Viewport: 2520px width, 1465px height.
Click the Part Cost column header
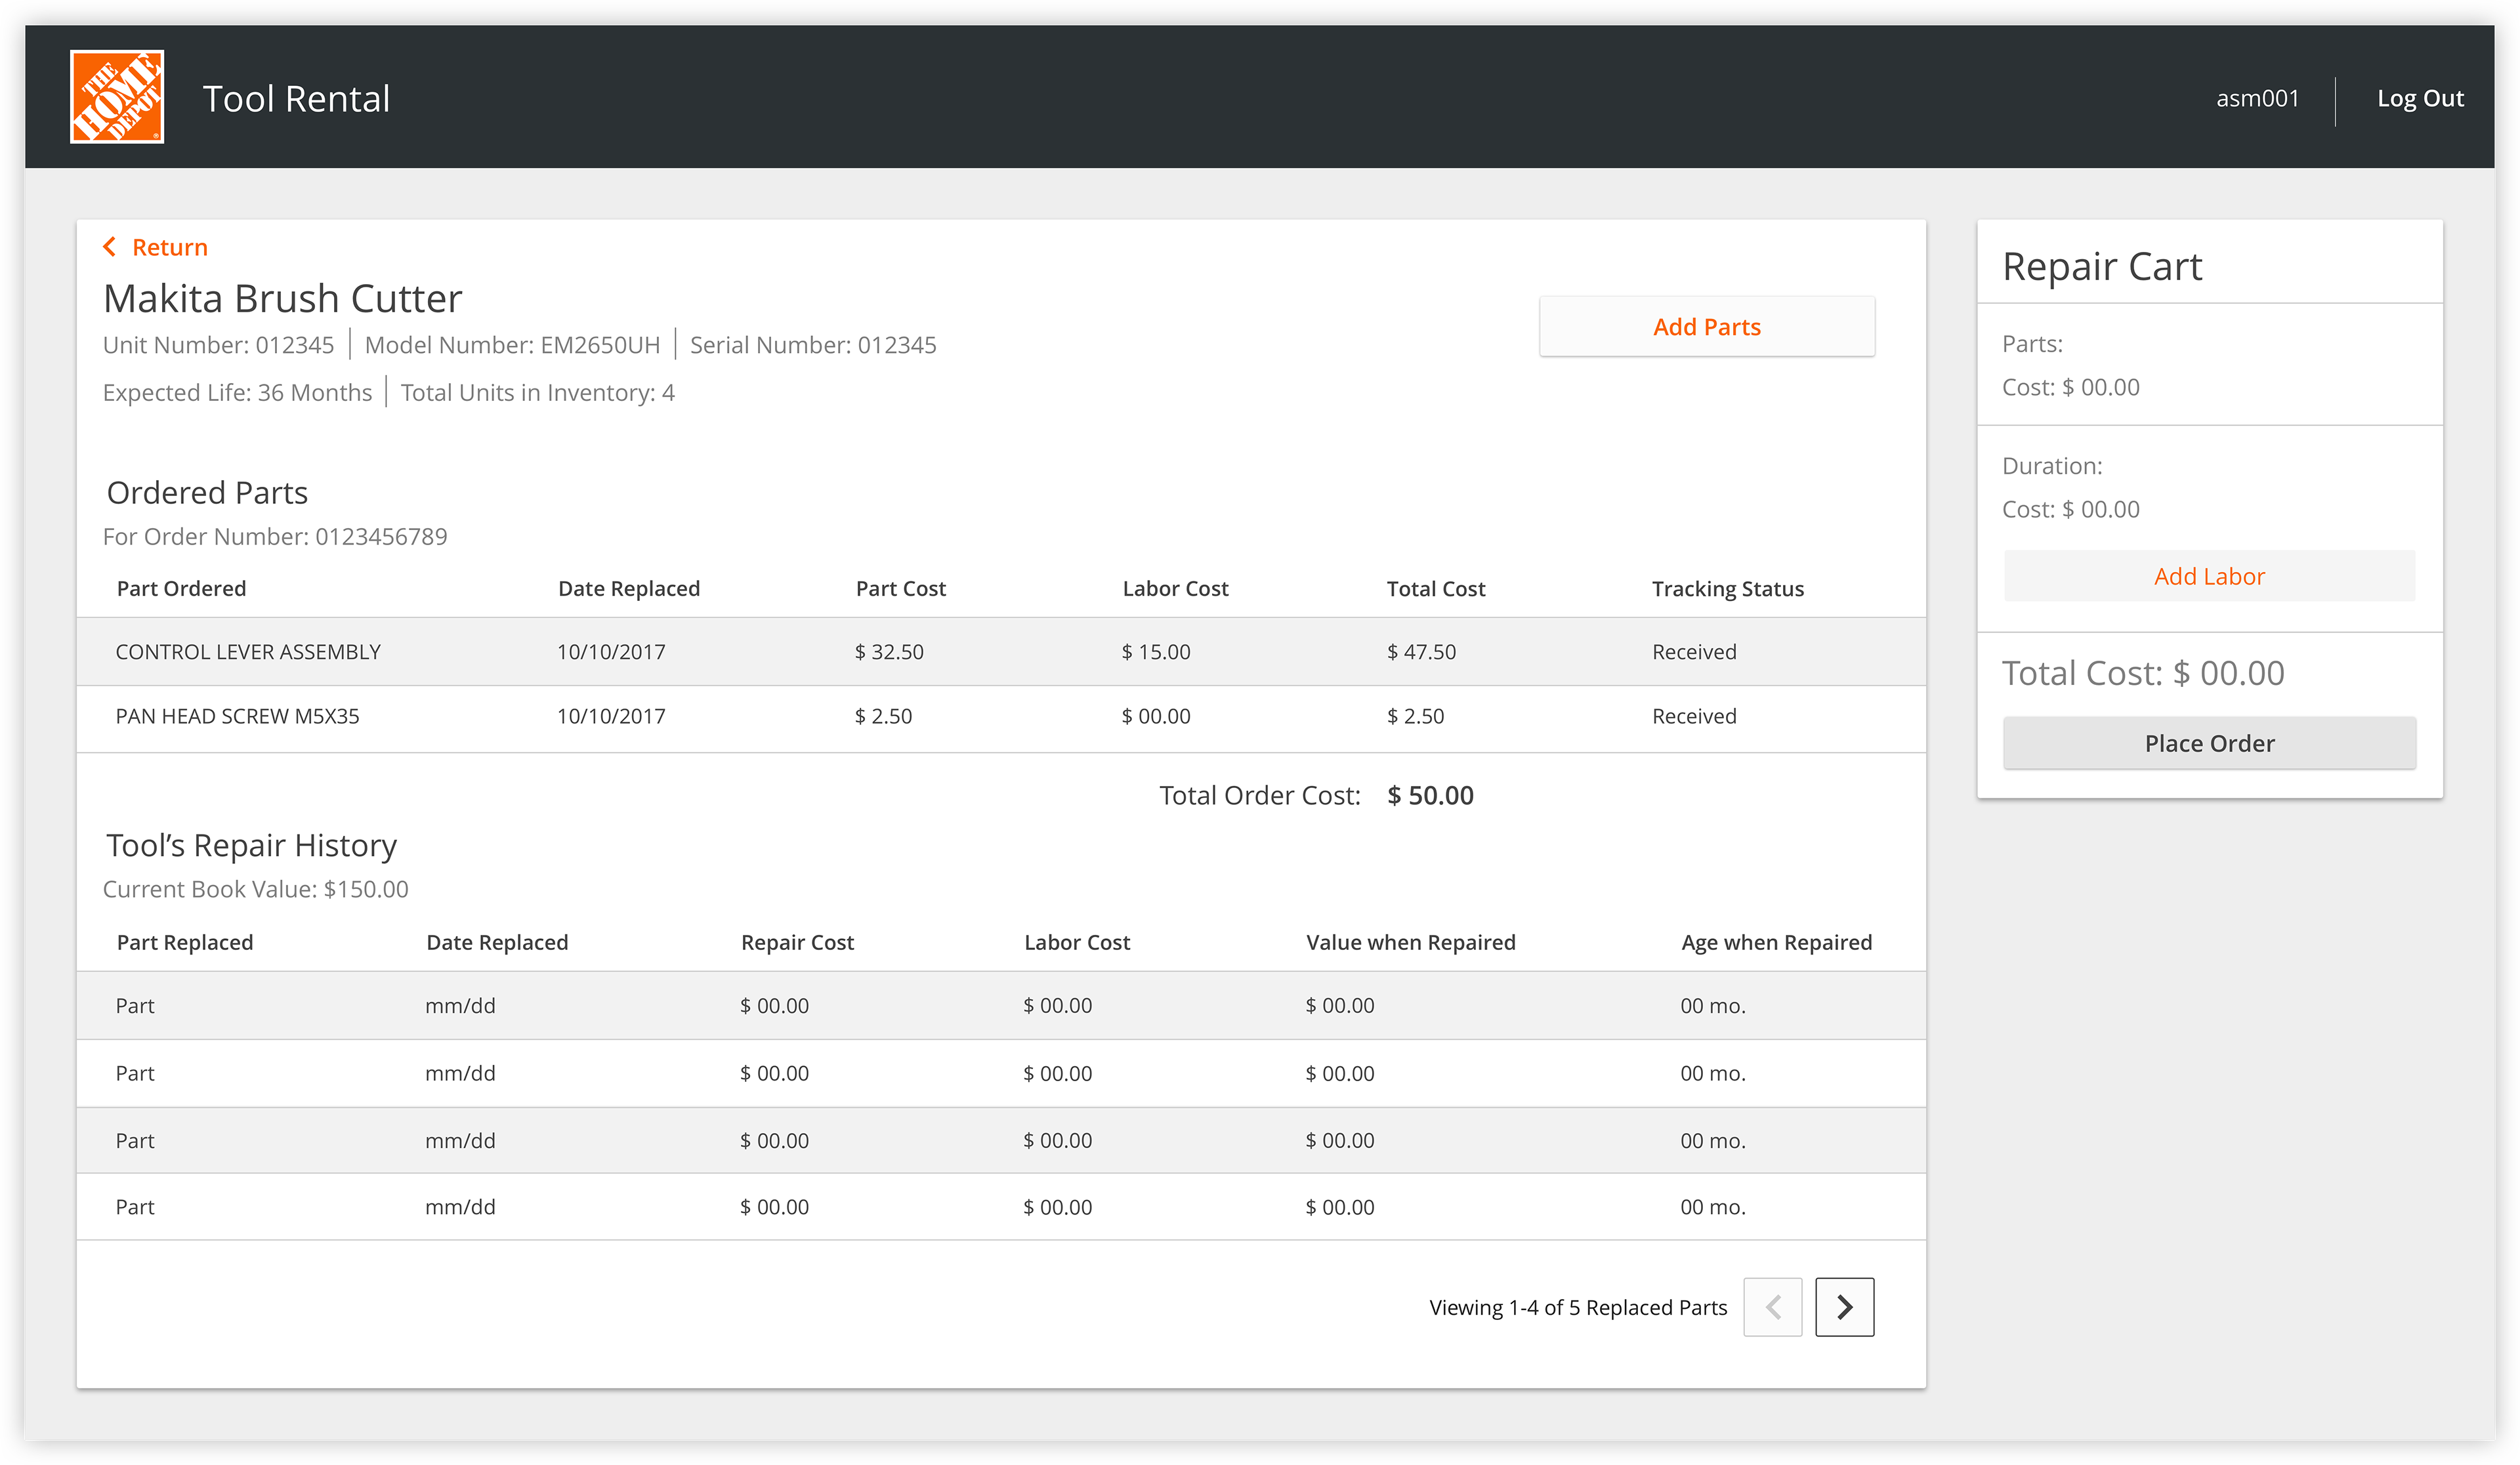[x=900, y=589]
